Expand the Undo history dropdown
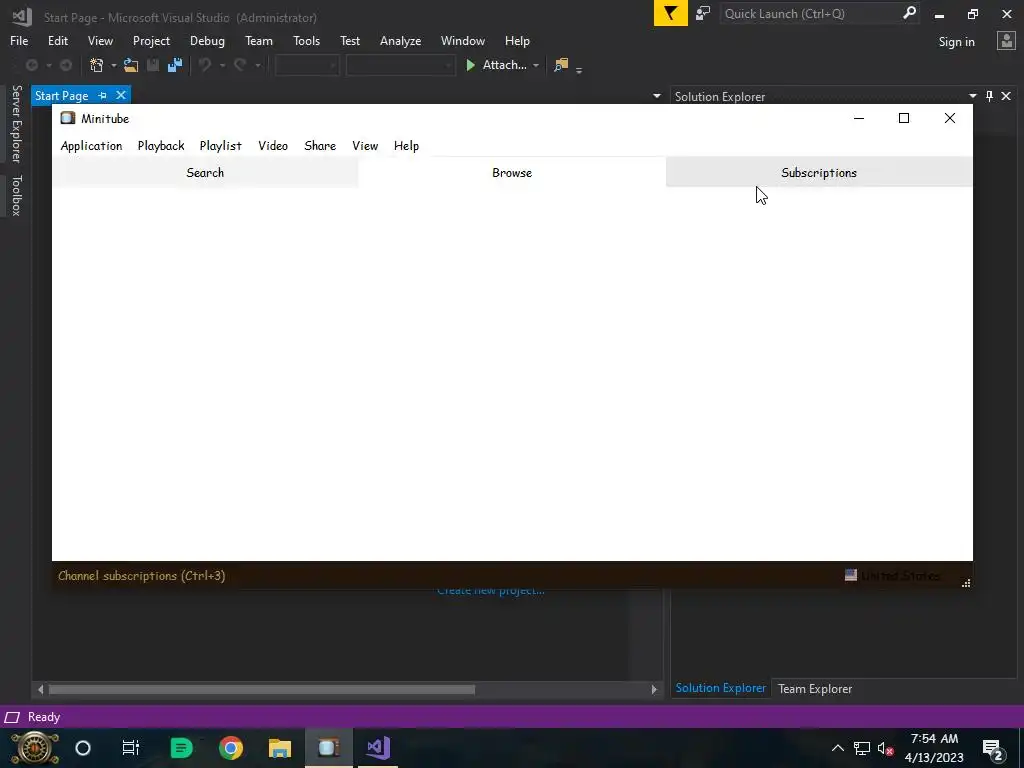Screen dimensions: 1024x768 (222, 65)
